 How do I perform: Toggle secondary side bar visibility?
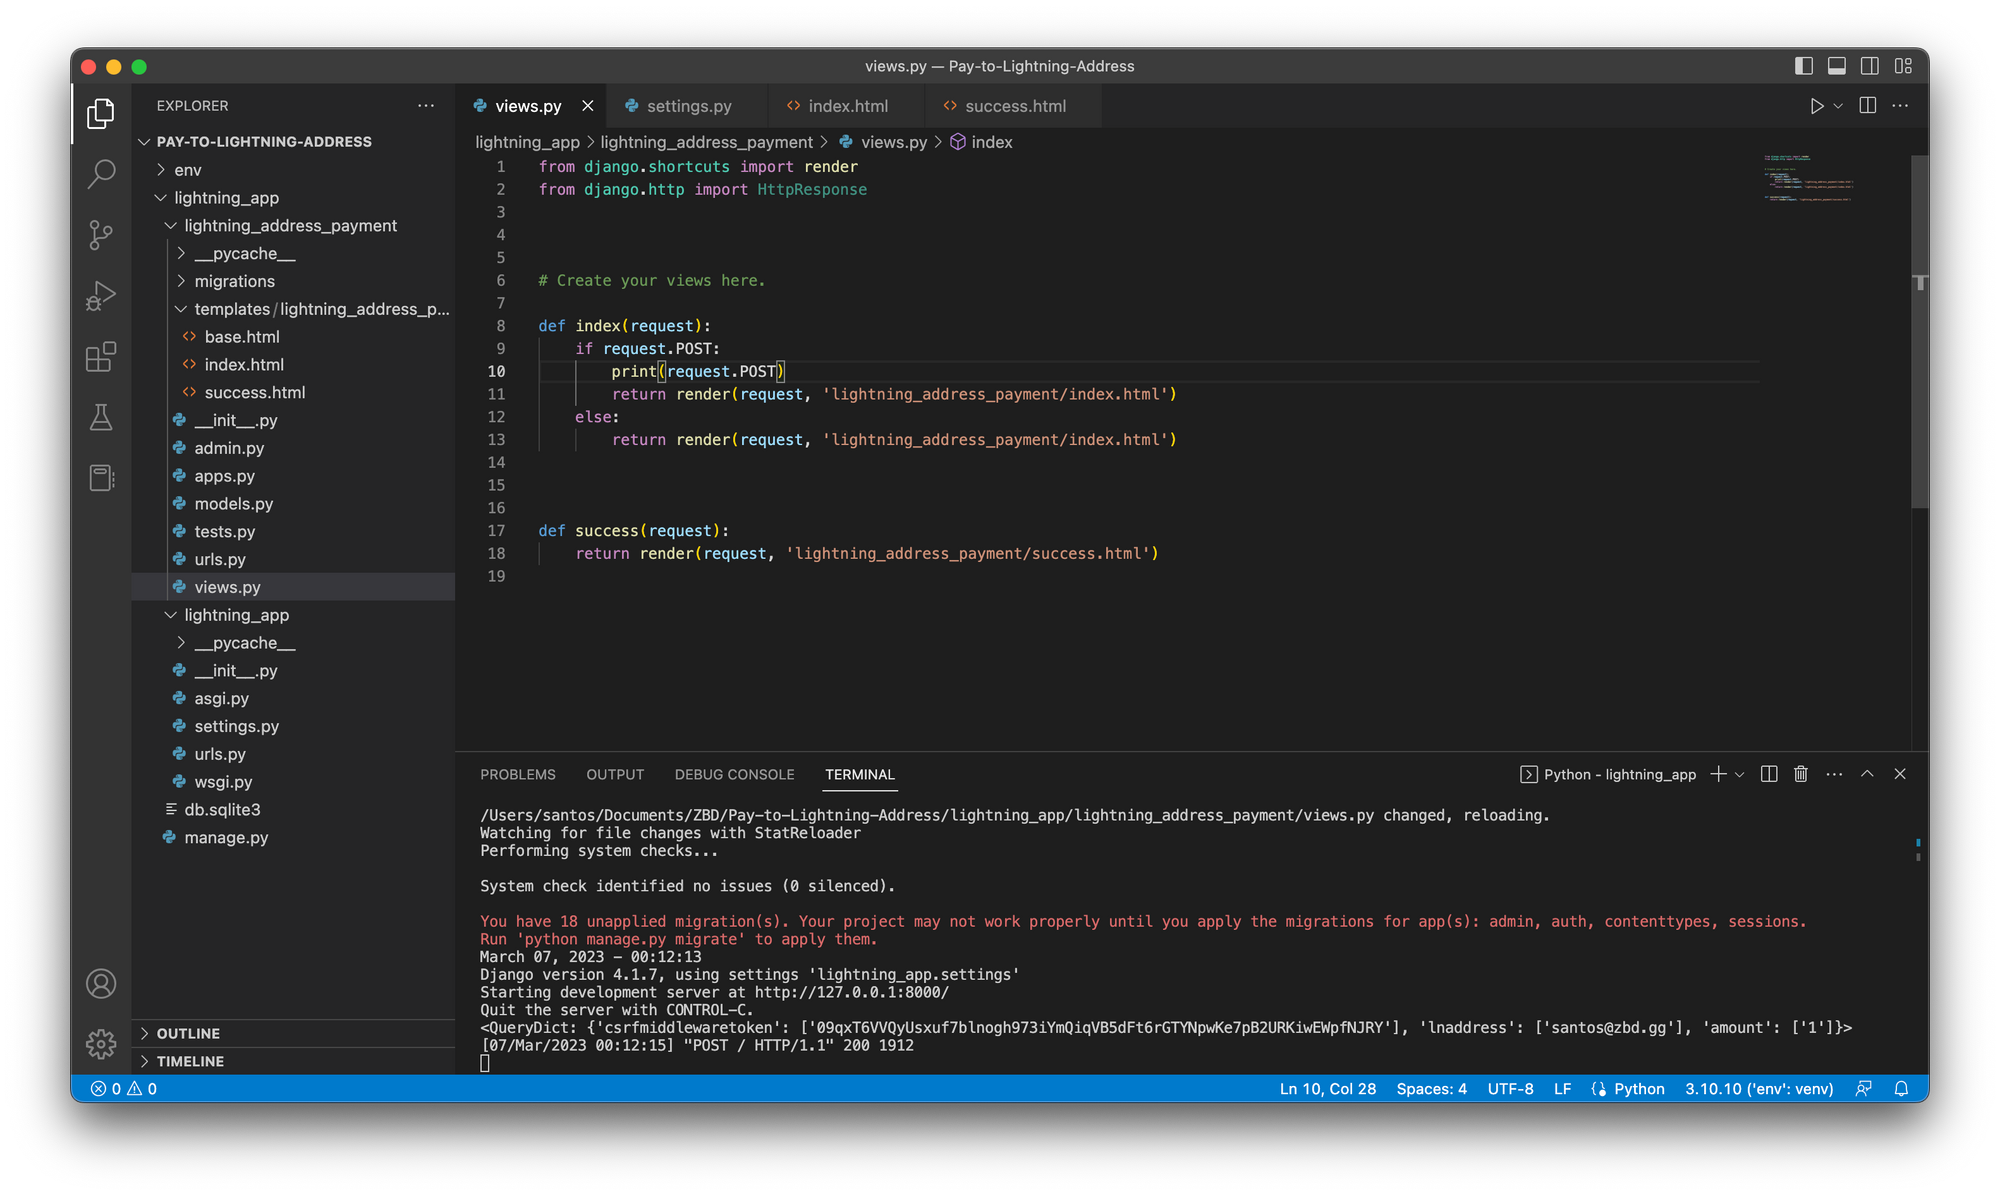1870,66
